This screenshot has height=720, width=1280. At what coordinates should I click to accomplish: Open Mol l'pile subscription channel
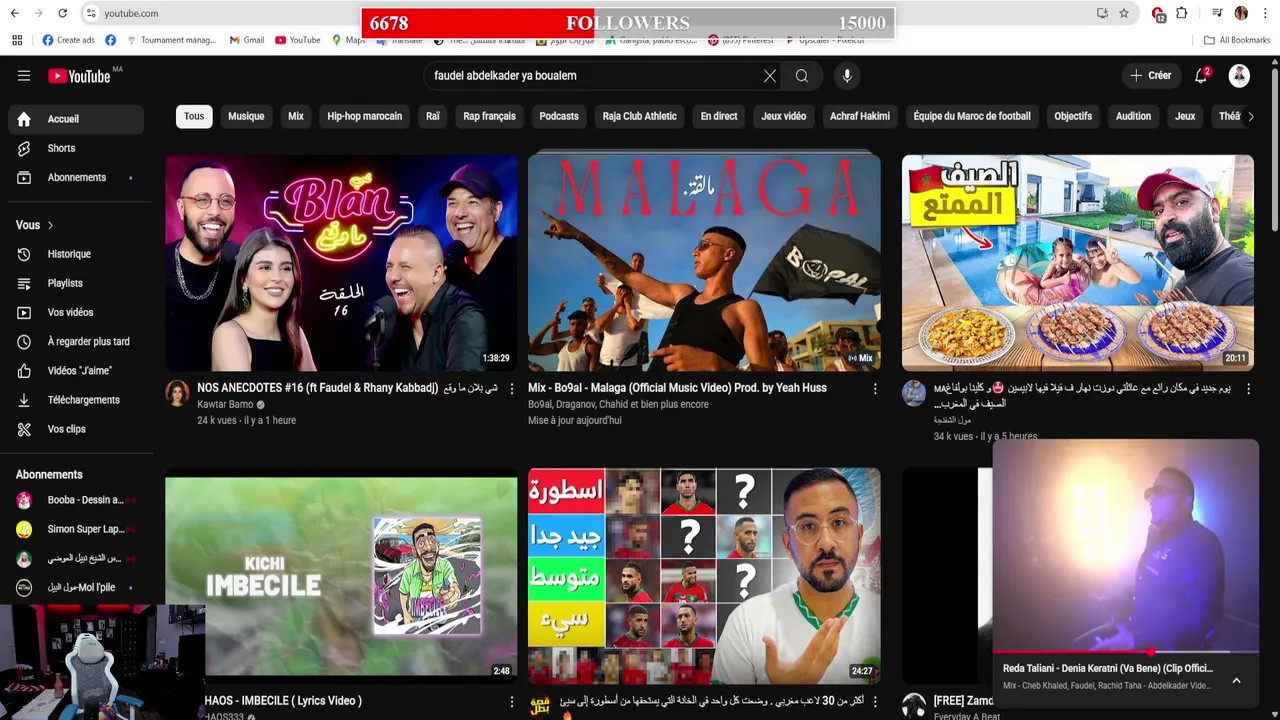76,588
